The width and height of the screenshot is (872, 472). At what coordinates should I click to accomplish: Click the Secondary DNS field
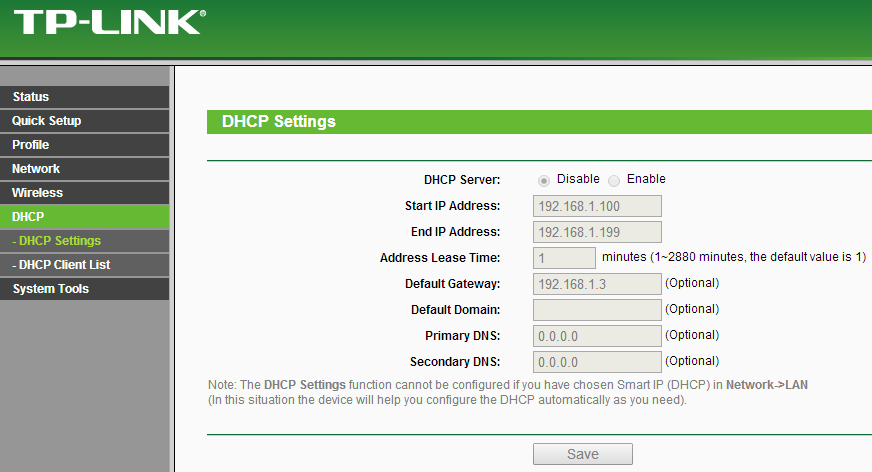pyautogui.click(x=597, y=362)
